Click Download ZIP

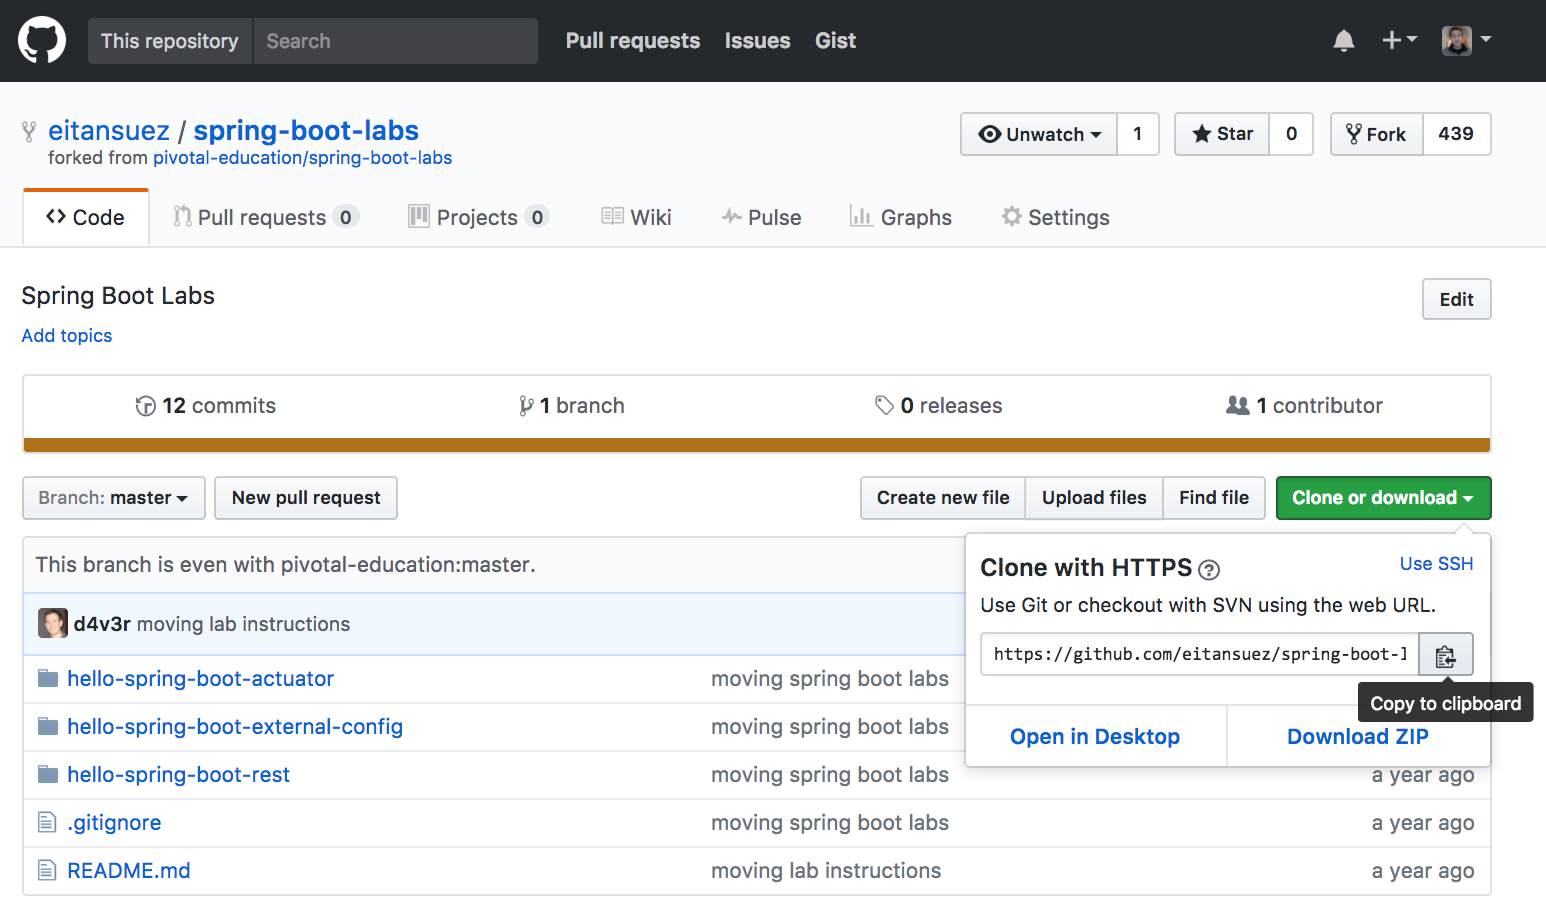click(1358, 737)
